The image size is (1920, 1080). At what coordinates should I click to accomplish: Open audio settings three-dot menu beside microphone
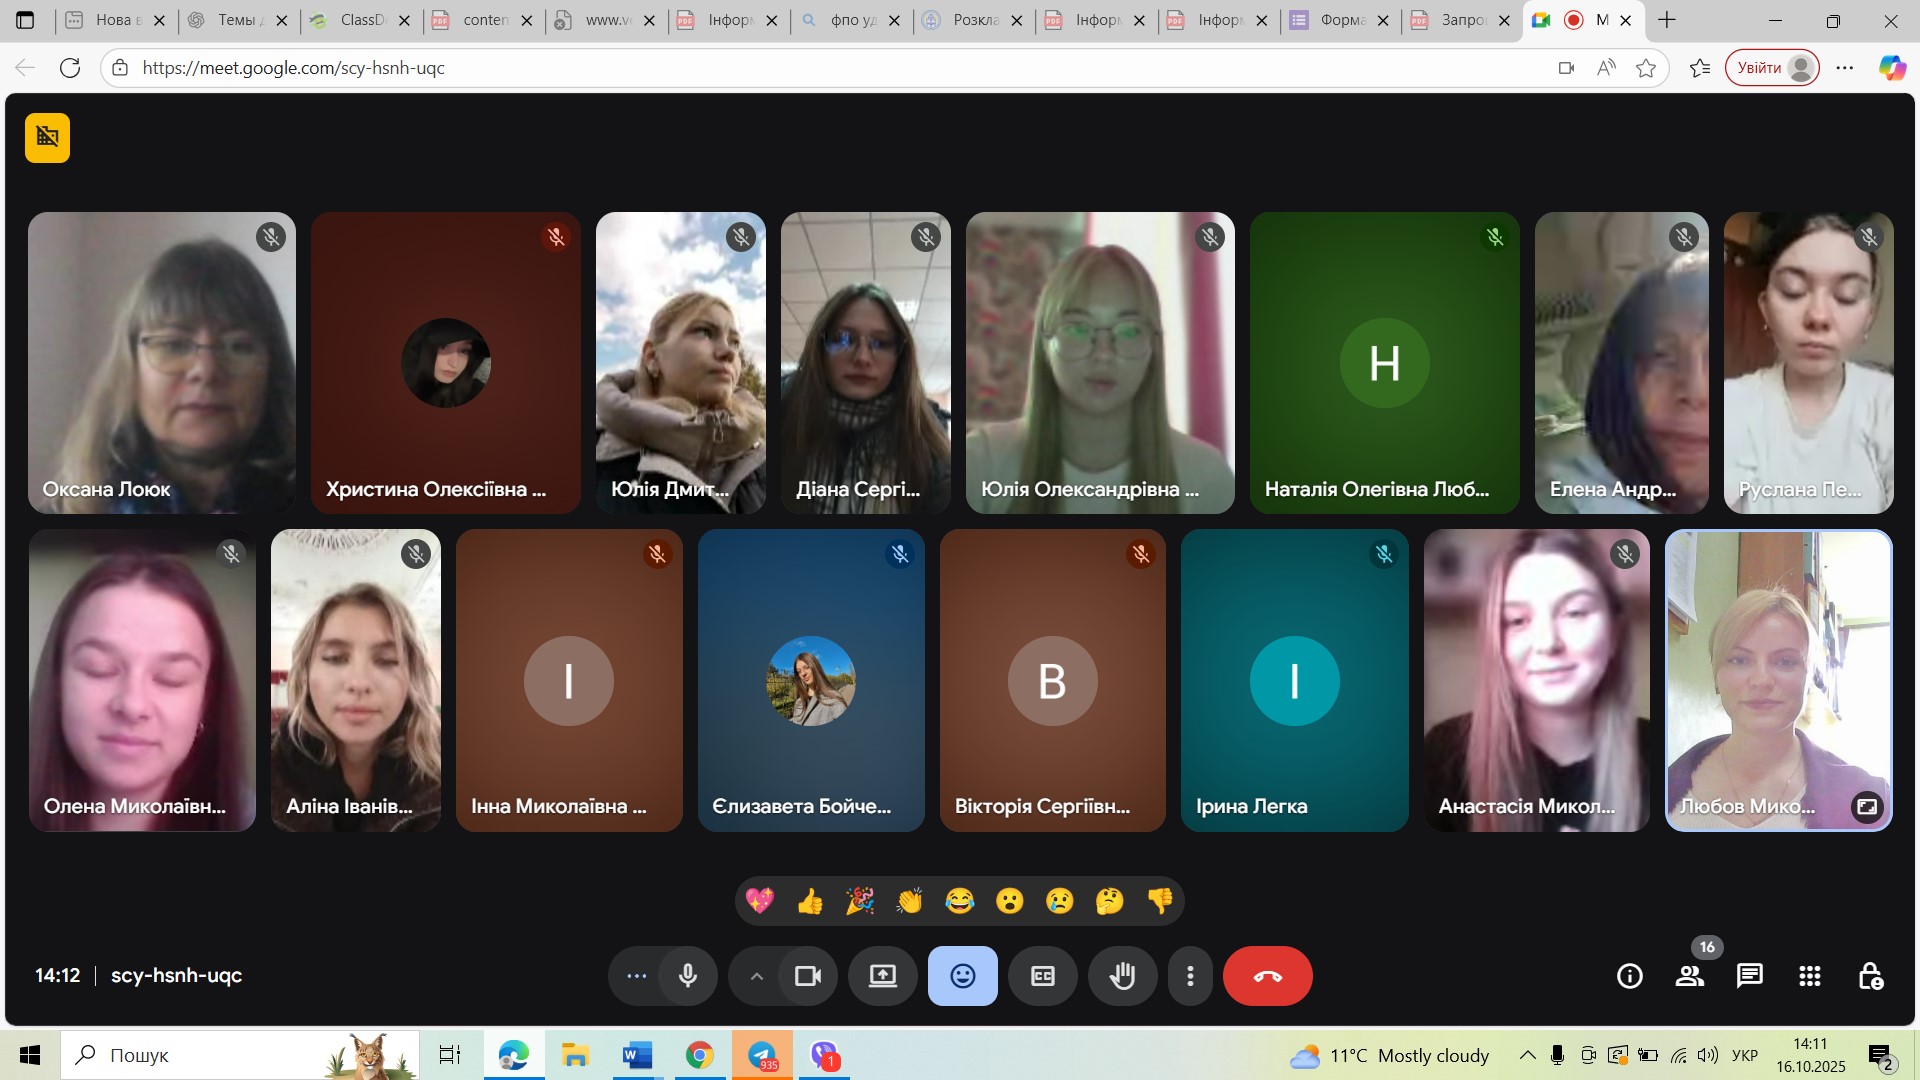(636, 976)
